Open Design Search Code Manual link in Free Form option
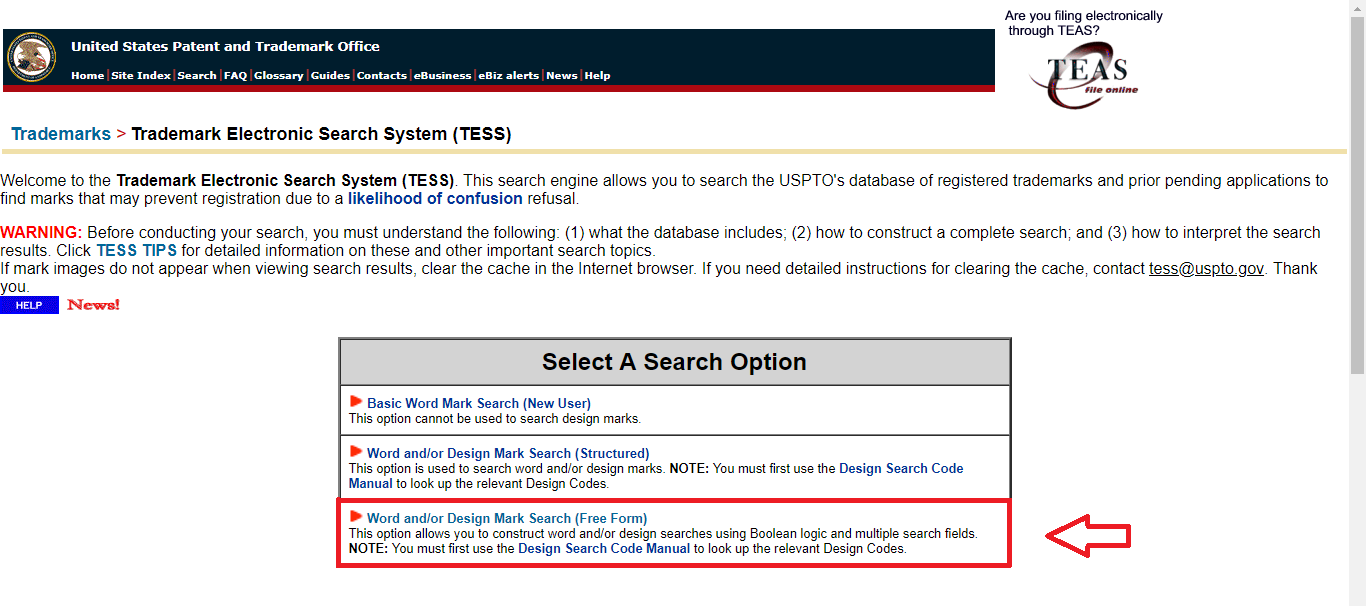The width and height of the screenshot is (1366, 606). pyautogui.click(x=604, y=549)
